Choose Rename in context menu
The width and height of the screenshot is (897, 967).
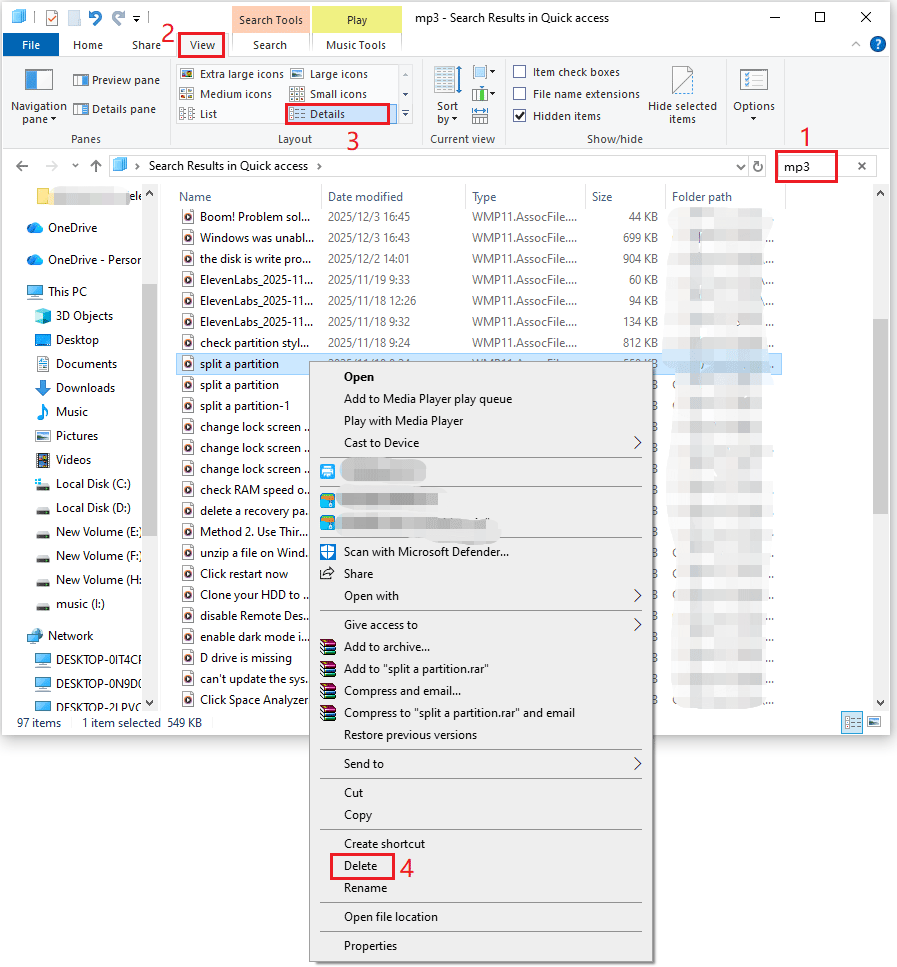tap(365, 888)
